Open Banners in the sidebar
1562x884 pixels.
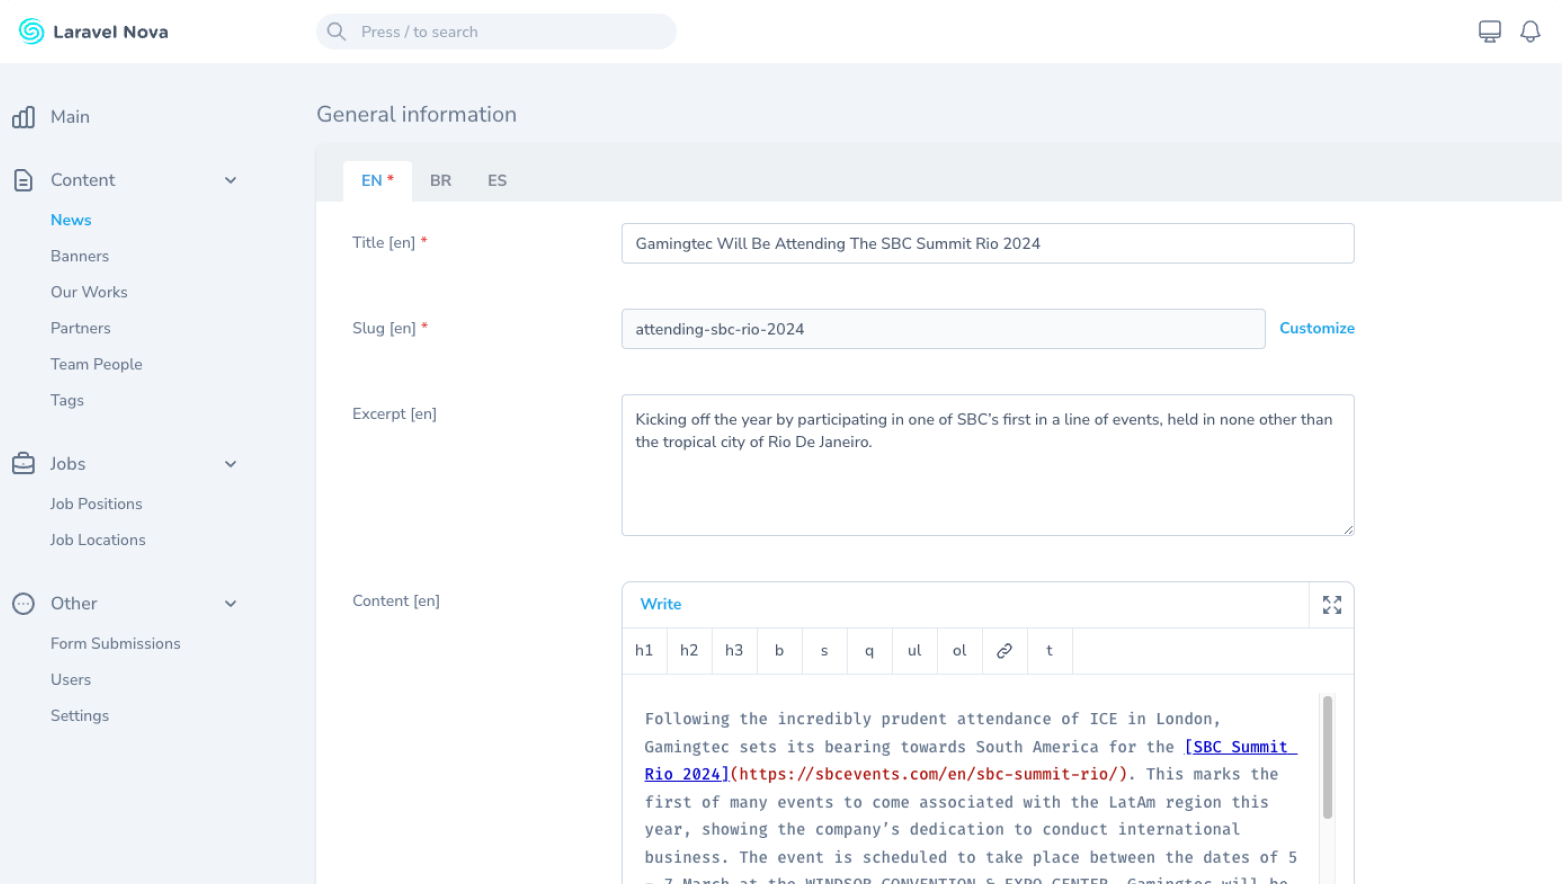[80, 256]
